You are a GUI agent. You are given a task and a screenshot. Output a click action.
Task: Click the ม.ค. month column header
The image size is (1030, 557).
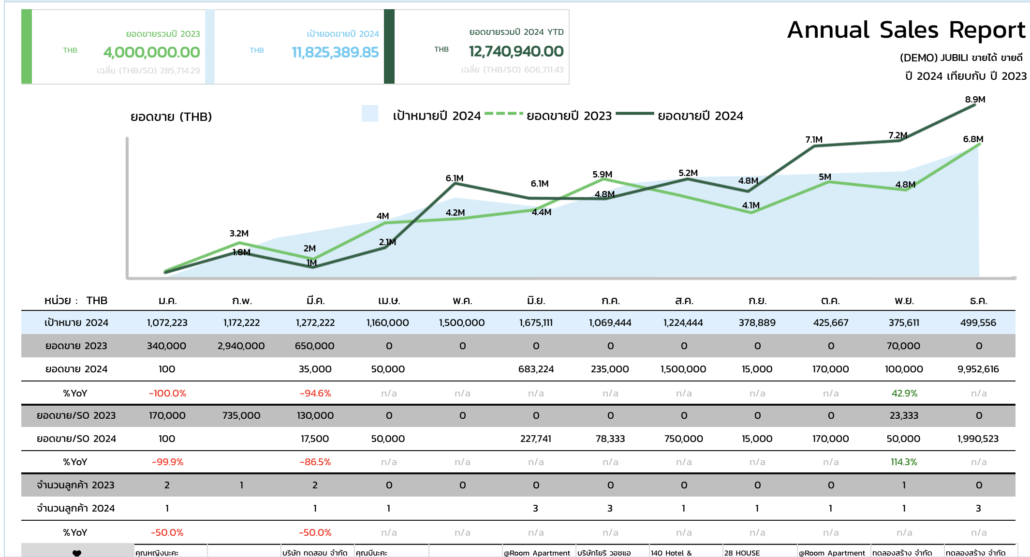pos(168,300)
